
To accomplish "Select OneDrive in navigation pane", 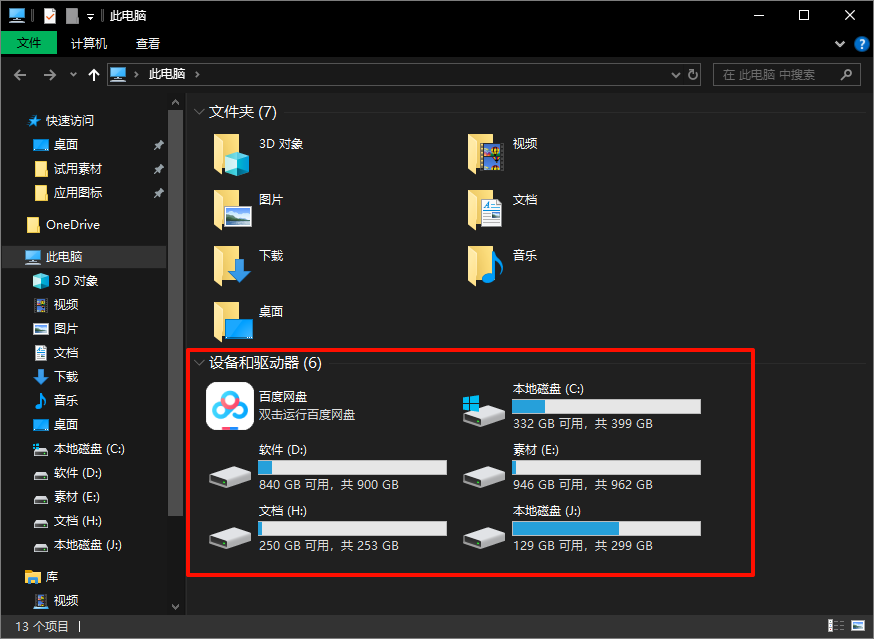I will point(72,225).
